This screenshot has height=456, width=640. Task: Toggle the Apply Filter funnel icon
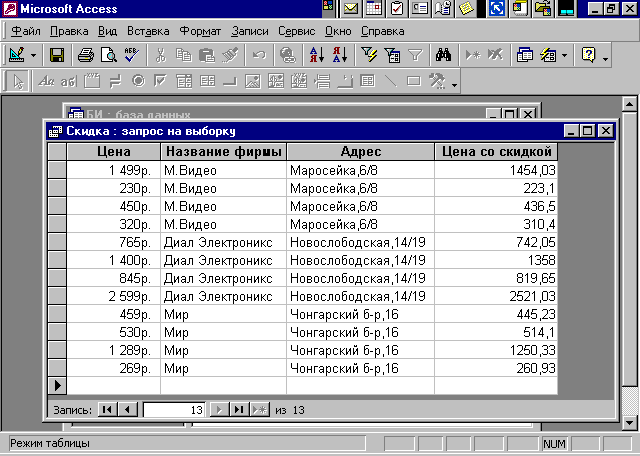(415, 55)
